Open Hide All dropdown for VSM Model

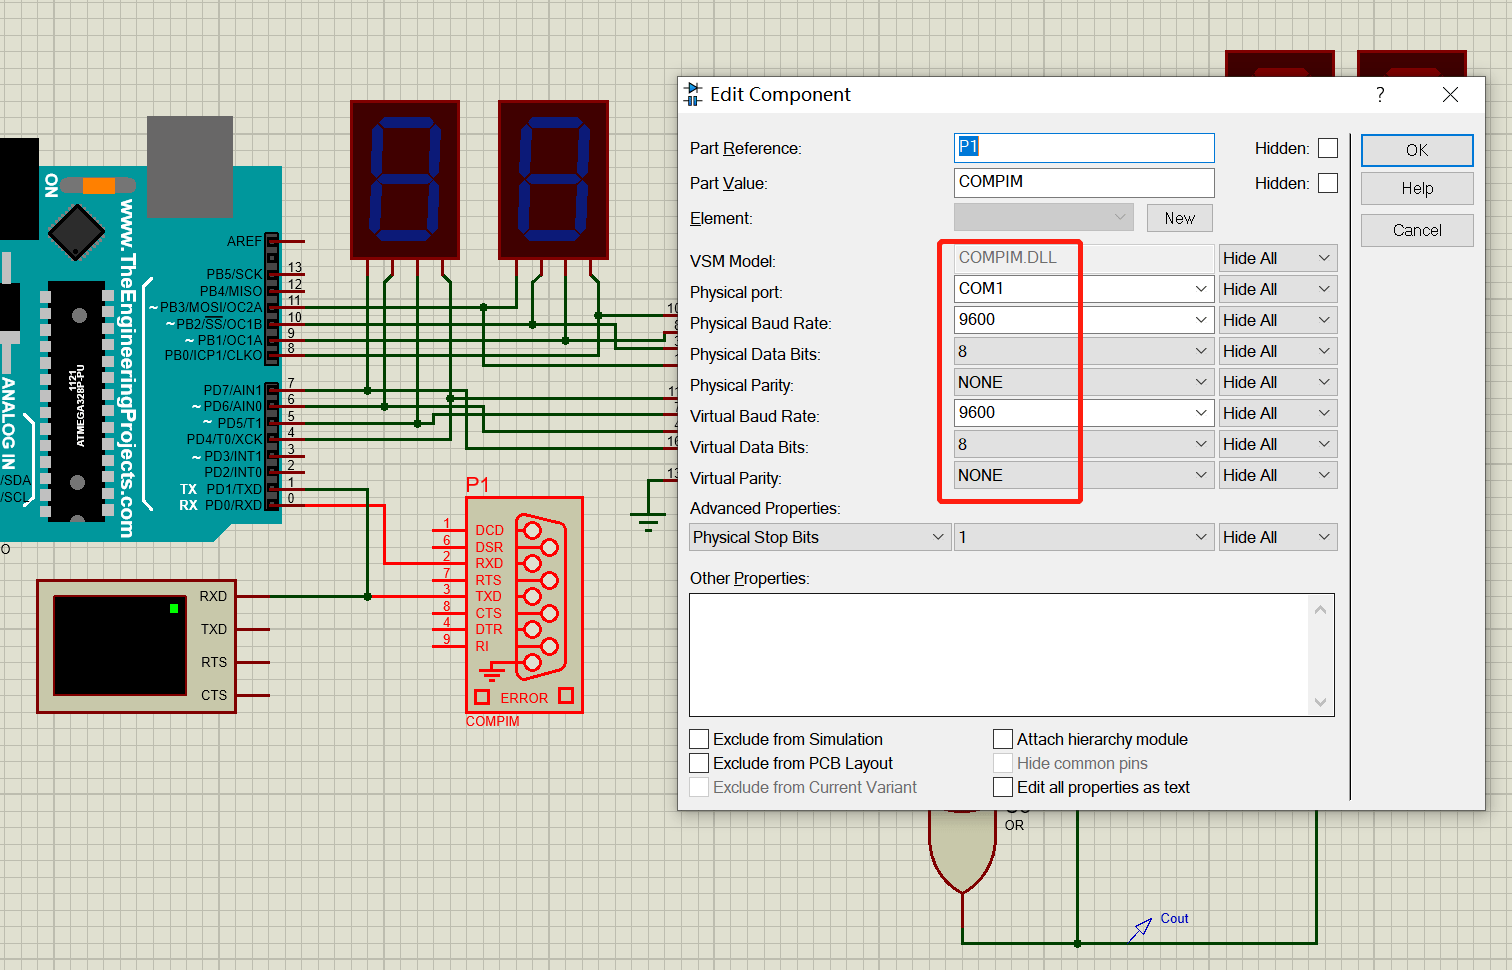1277,258
